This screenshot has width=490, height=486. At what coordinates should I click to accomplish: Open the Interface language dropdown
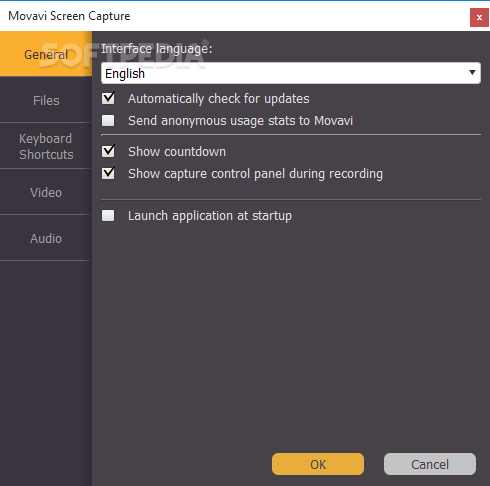click(291, 73)
